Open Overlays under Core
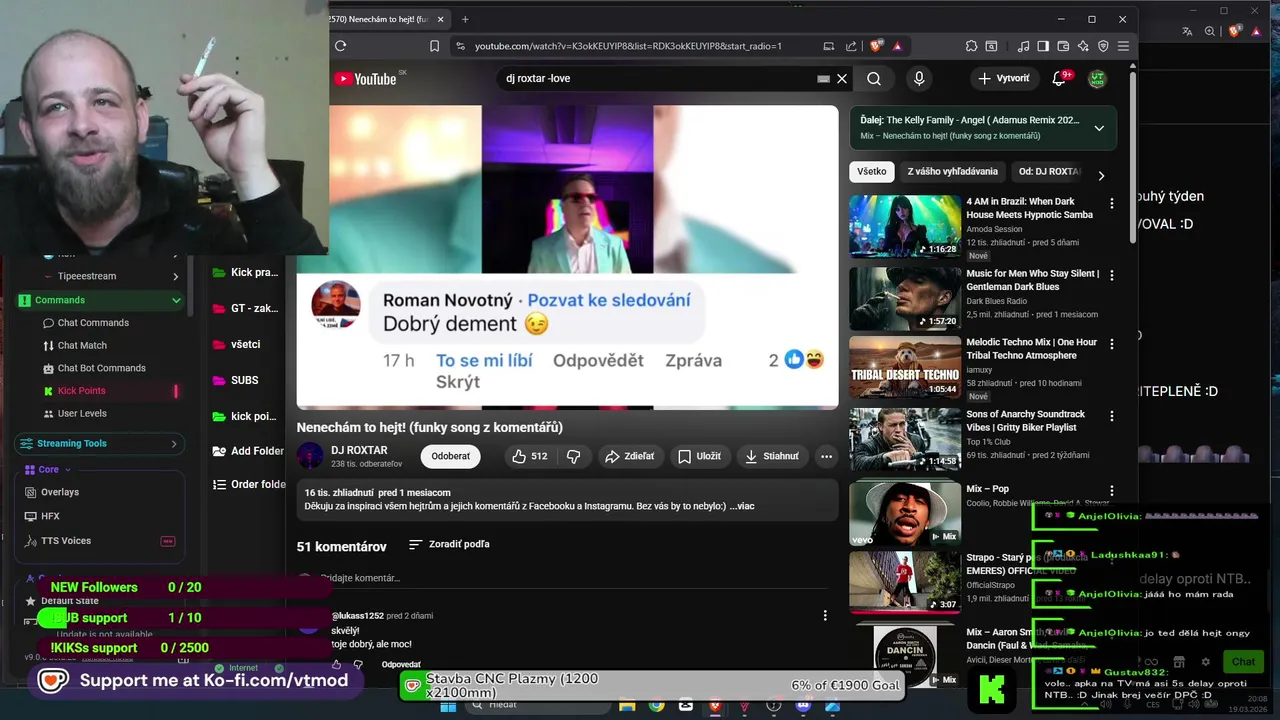The width and height of the screenshot is (1280, 720). (60, 492)
